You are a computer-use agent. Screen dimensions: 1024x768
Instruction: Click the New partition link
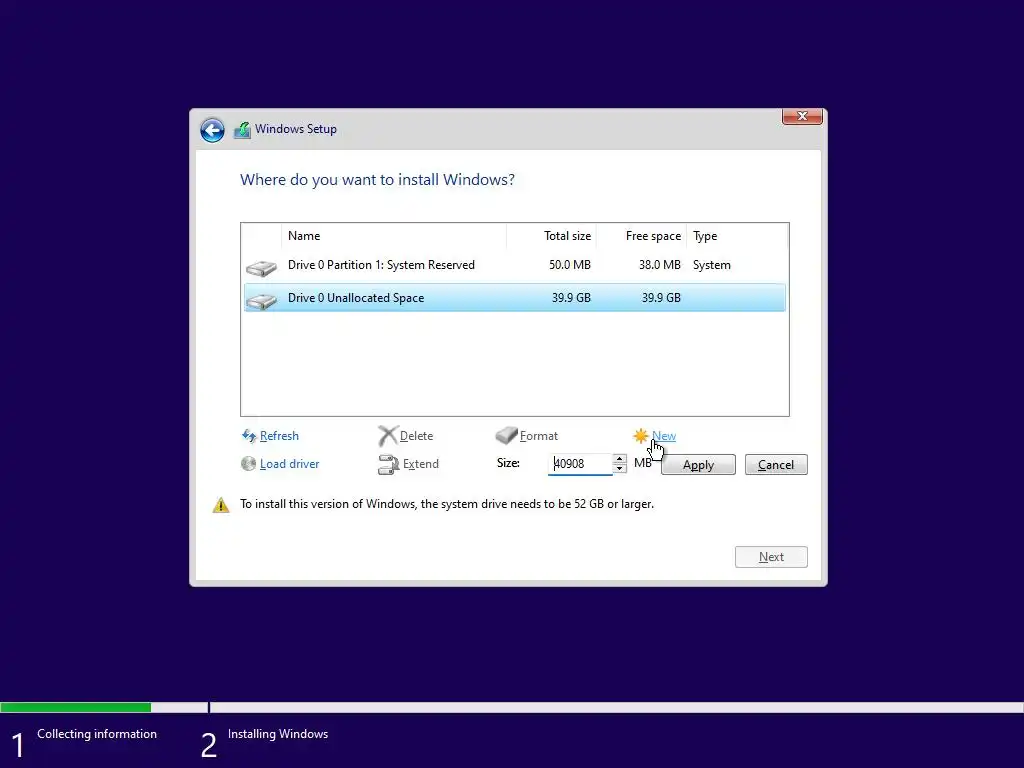coord(664,436)
